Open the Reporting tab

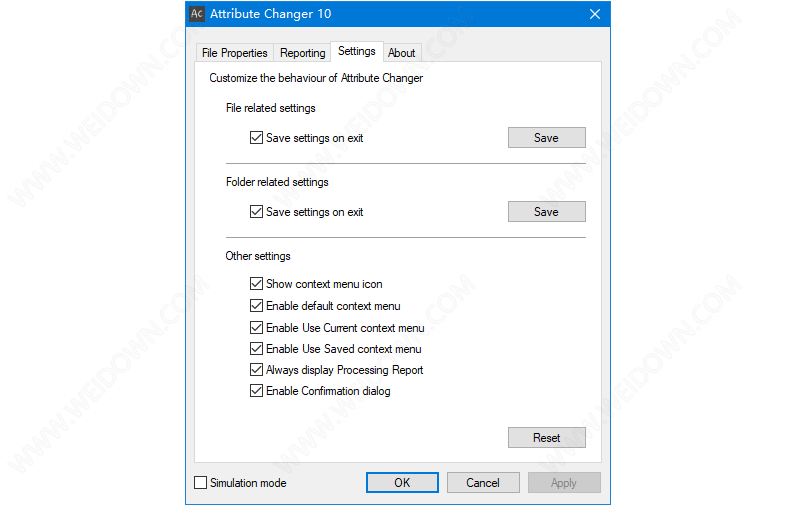coord(302,53)
